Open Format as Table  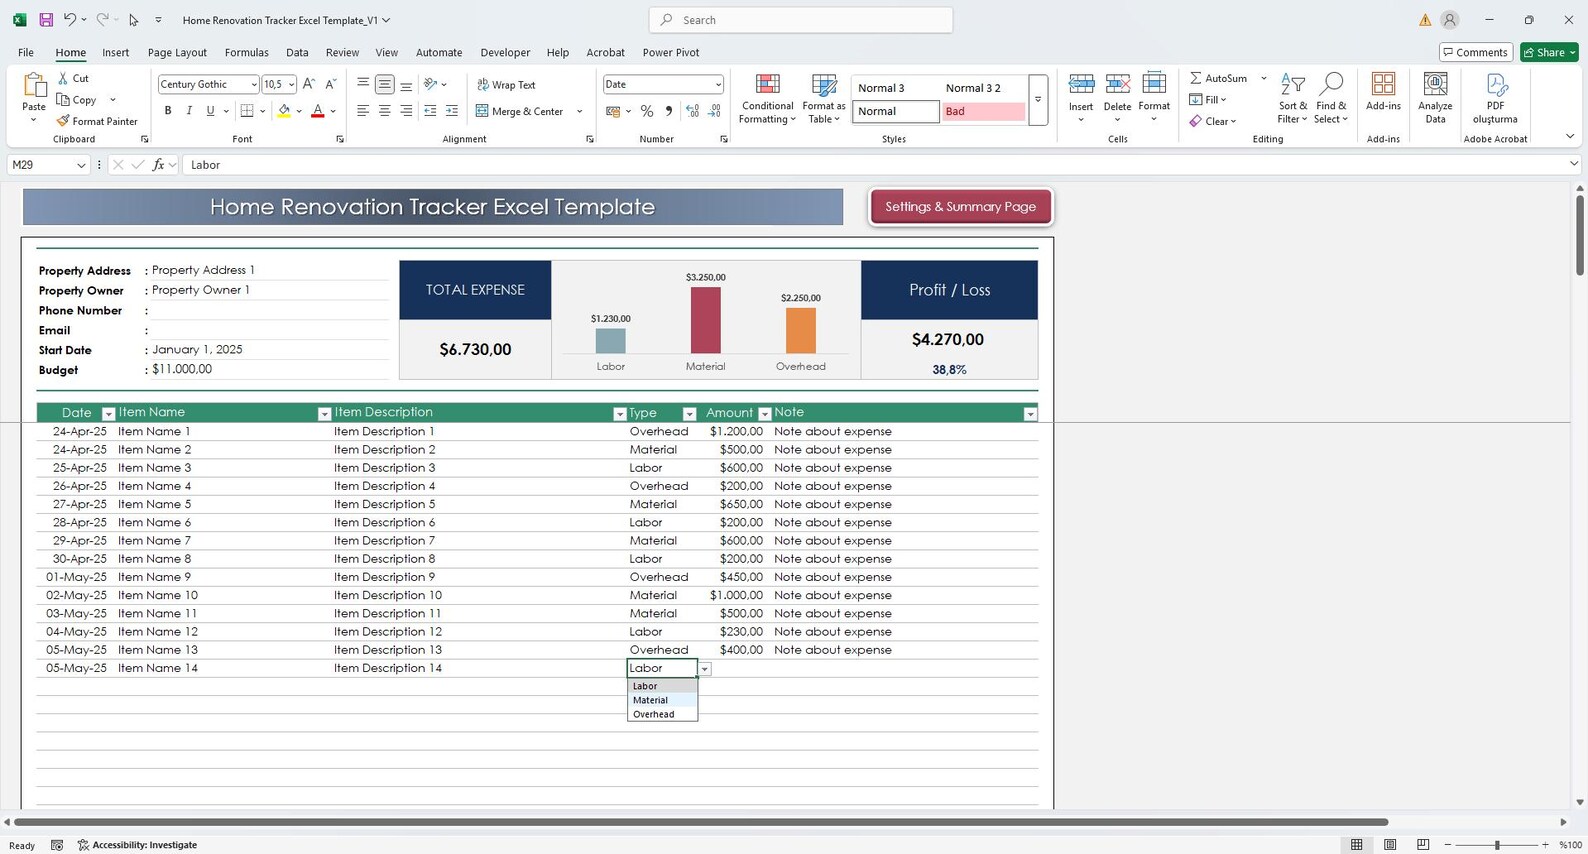point(824,99)
